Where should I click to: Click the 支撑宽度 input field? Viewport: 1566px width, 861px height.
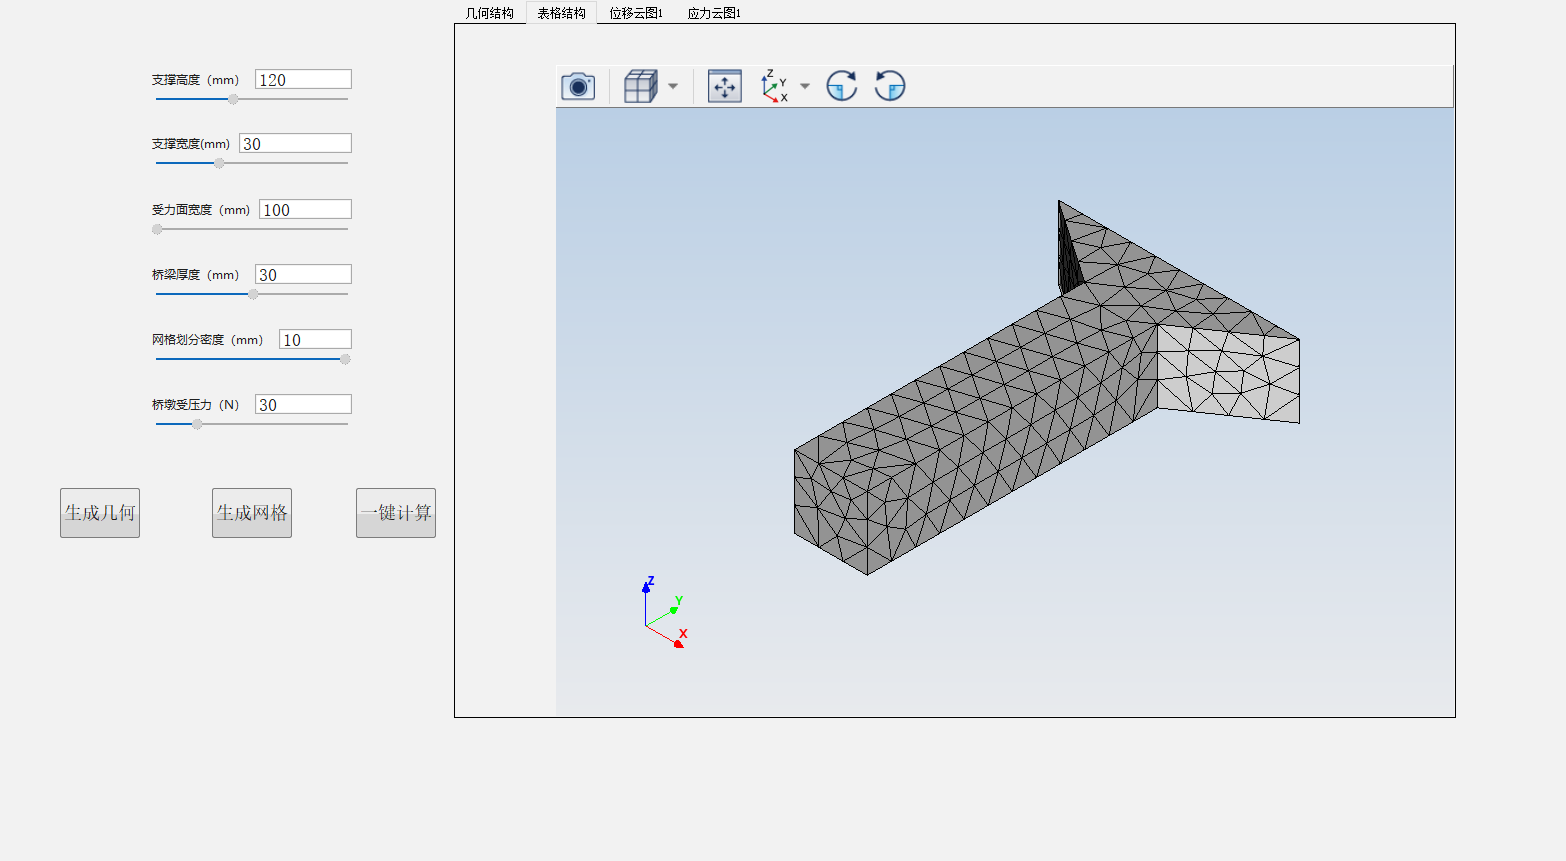[295, 144]
